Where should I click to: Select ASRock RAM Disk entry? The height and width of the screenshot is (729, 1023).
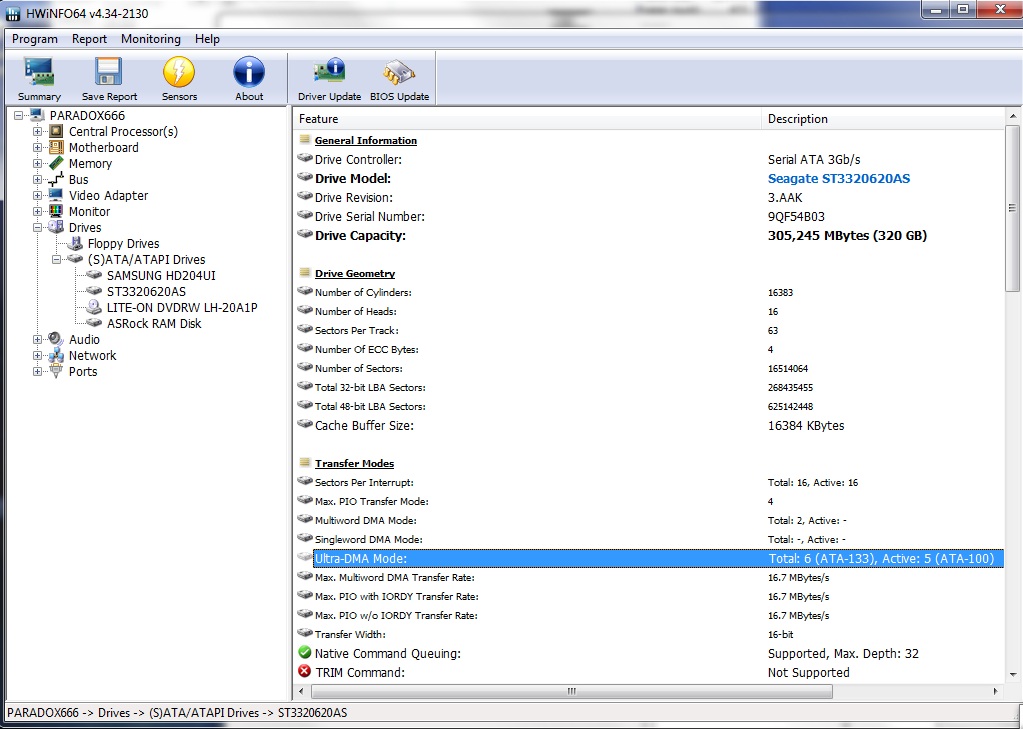[154, 323]
